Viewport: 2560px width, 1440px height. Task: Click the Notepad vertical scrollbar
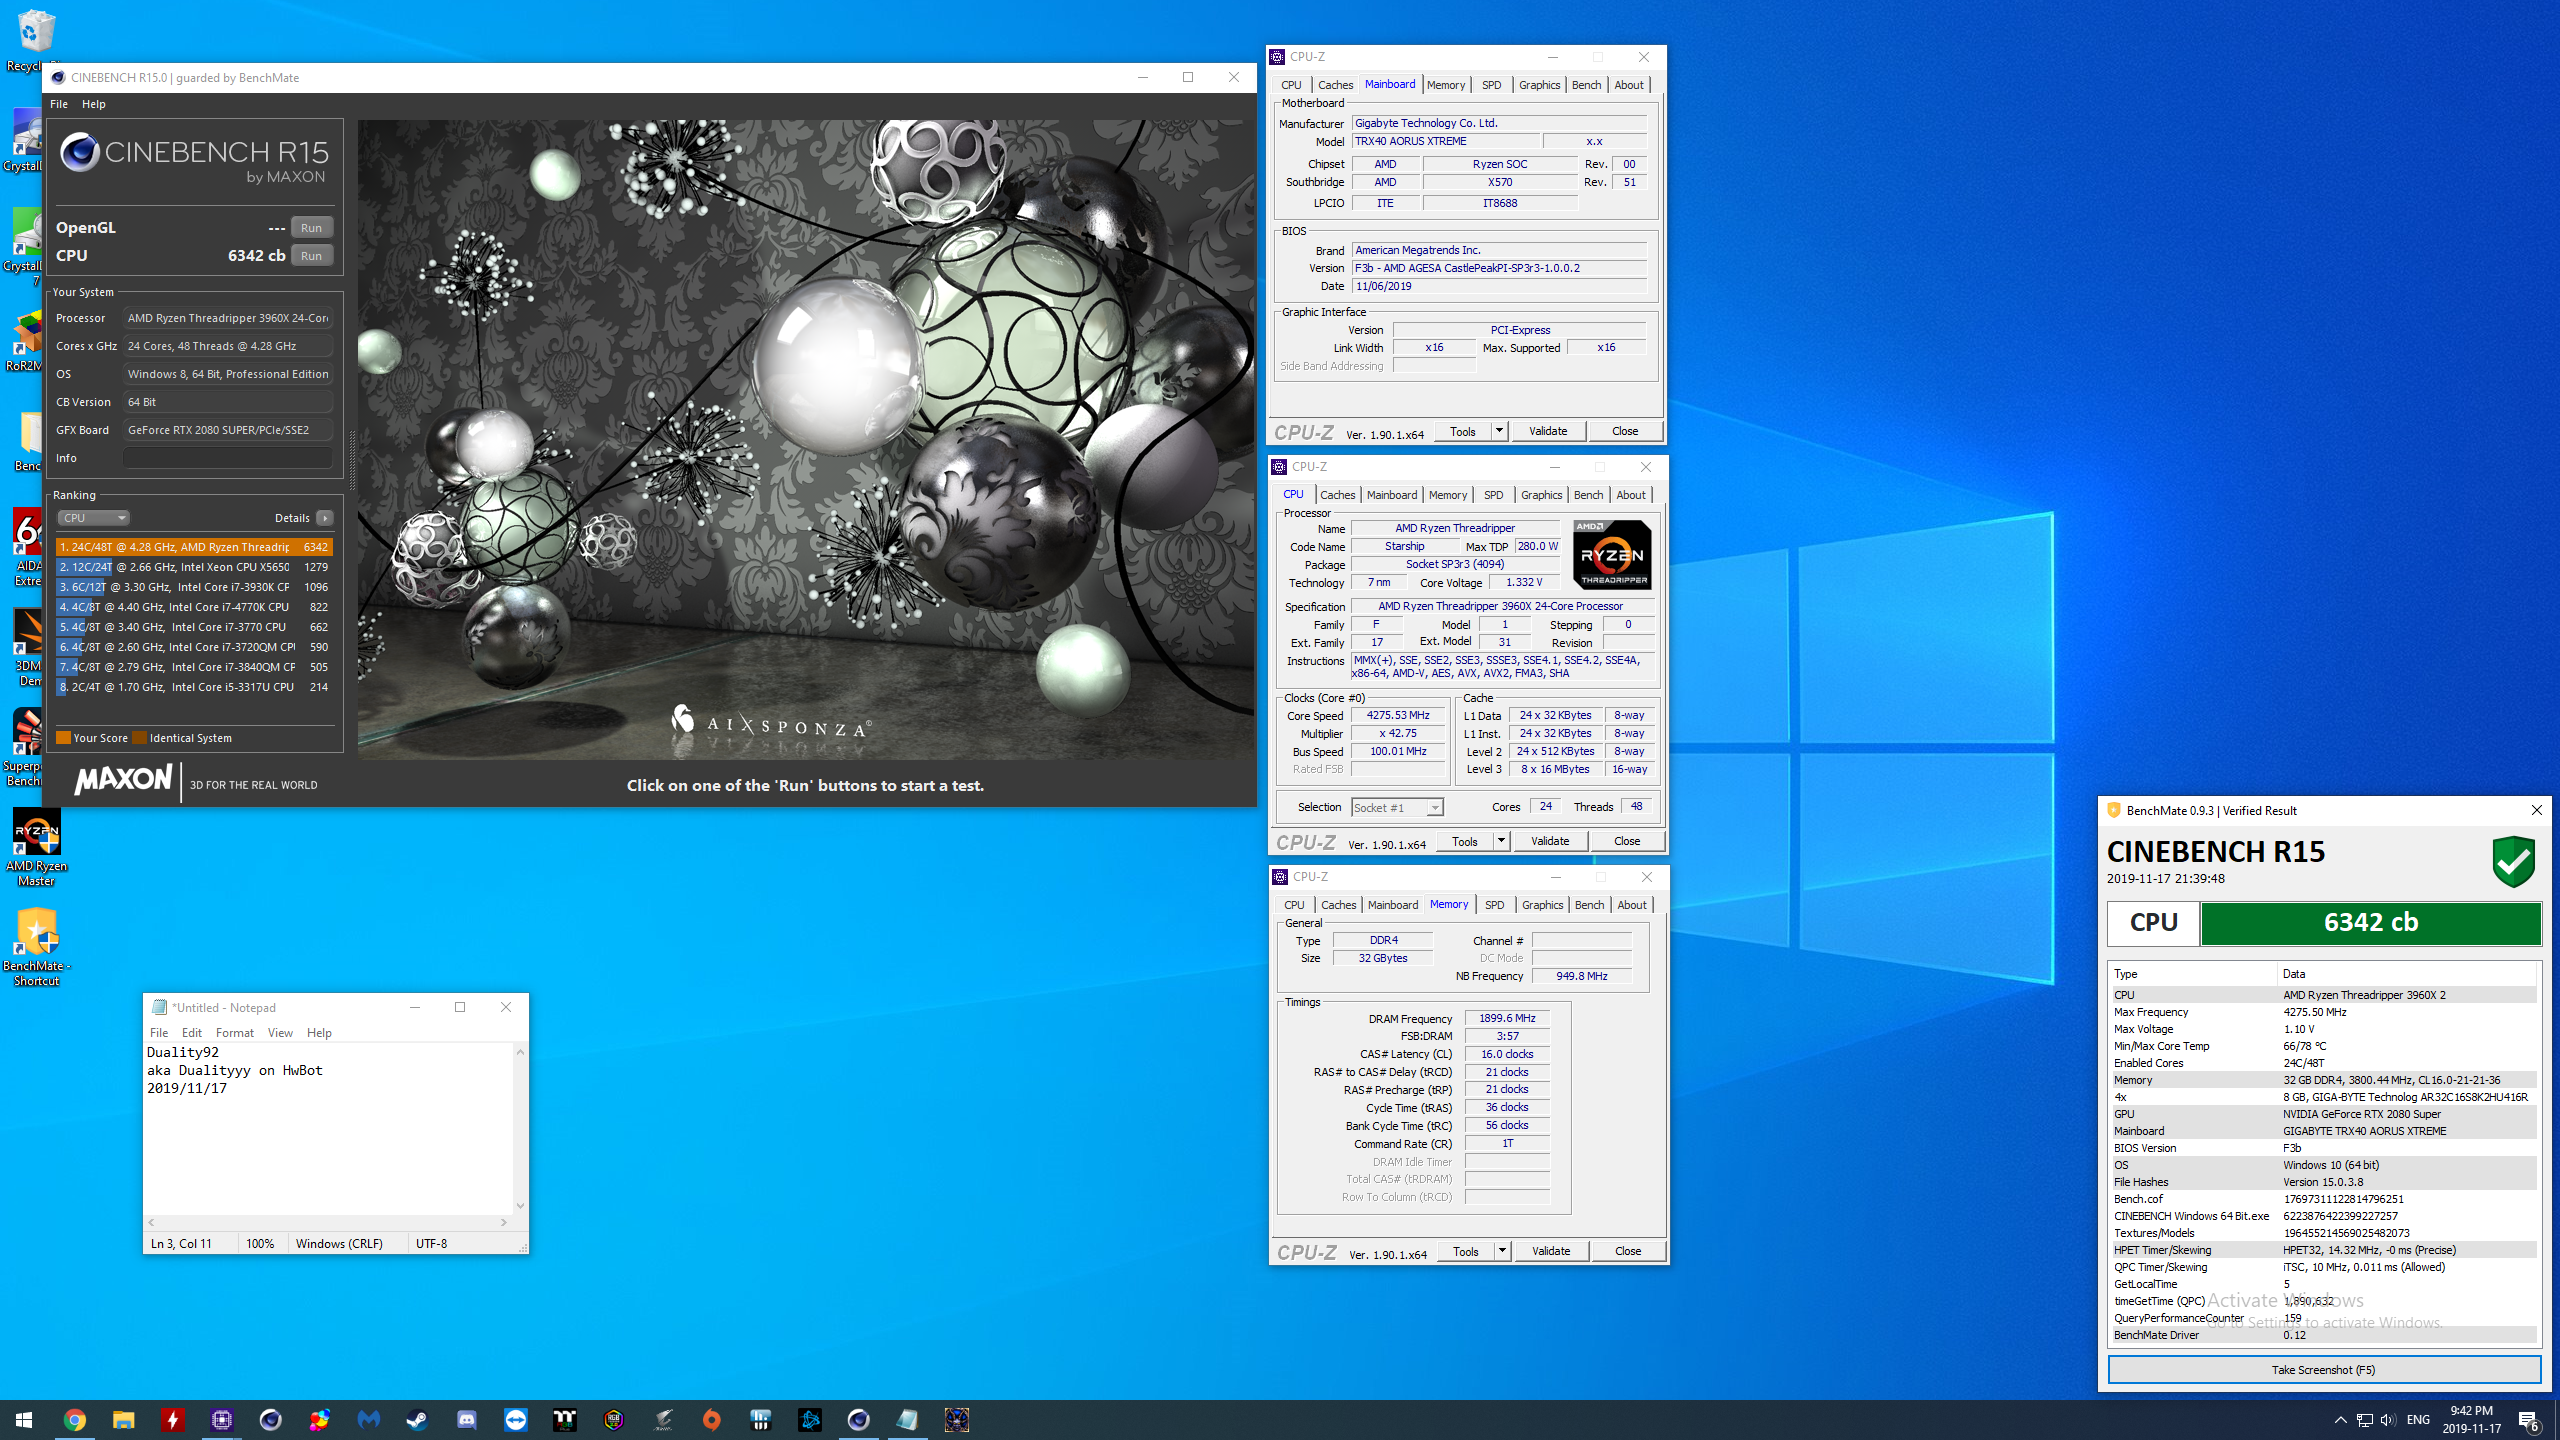click(520, 1128)
